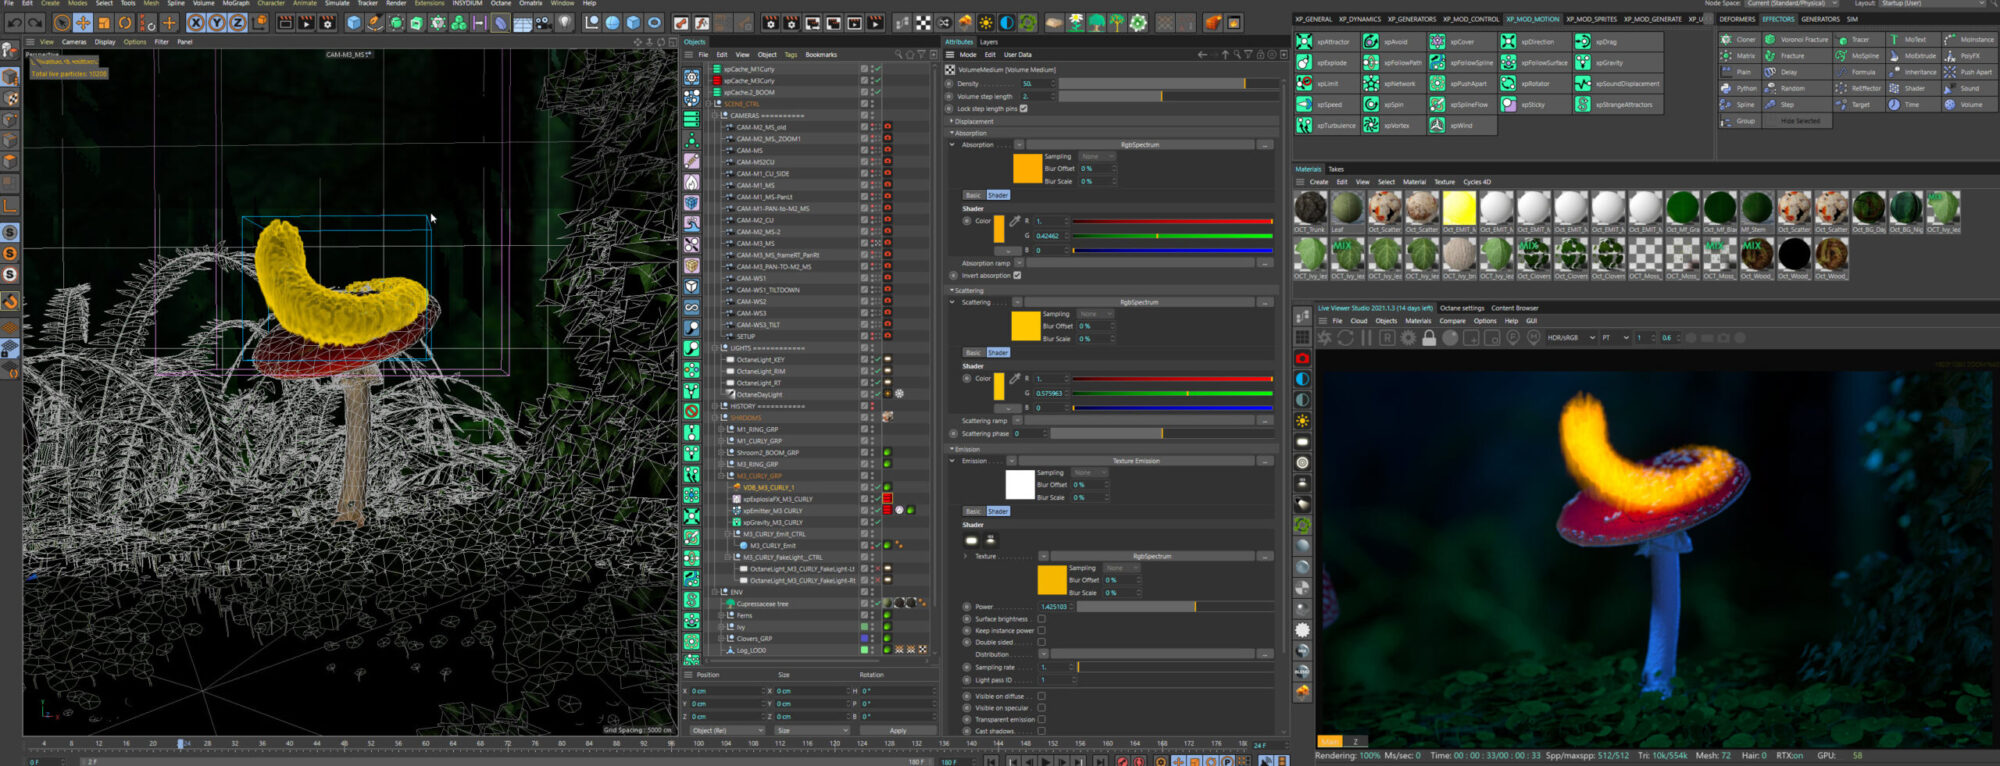This screenshot has width=2000, height=766.
Task: Click the Absorption color eyedropper
Action: (x=1014, y=221)
